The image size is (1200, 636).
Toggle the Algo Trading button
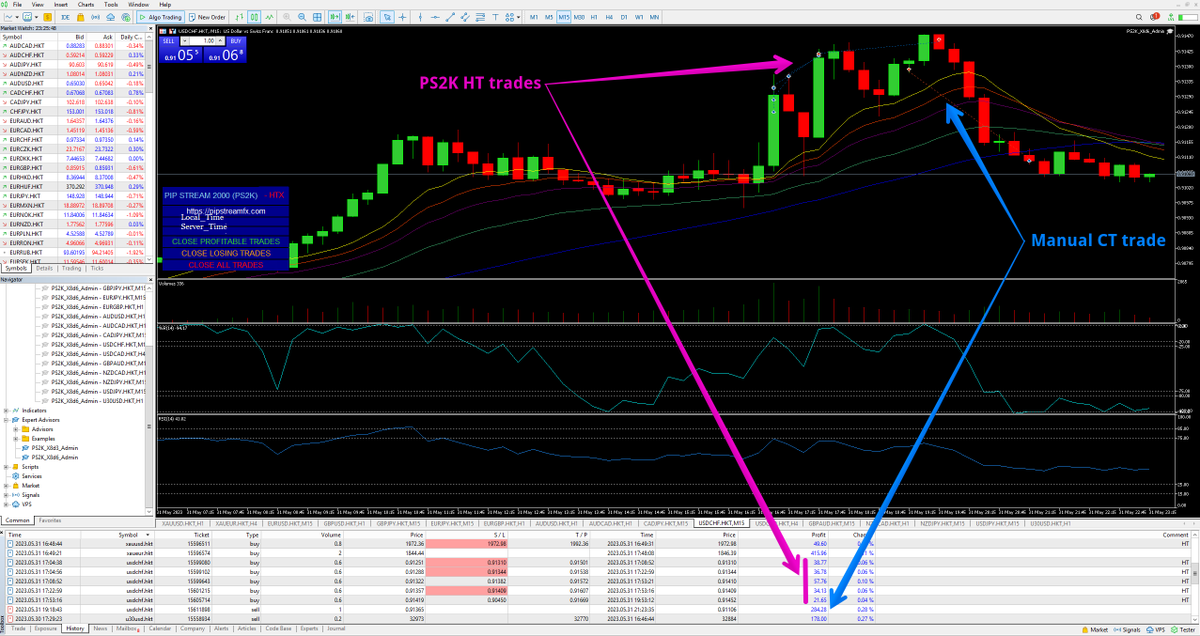point(160,17)
